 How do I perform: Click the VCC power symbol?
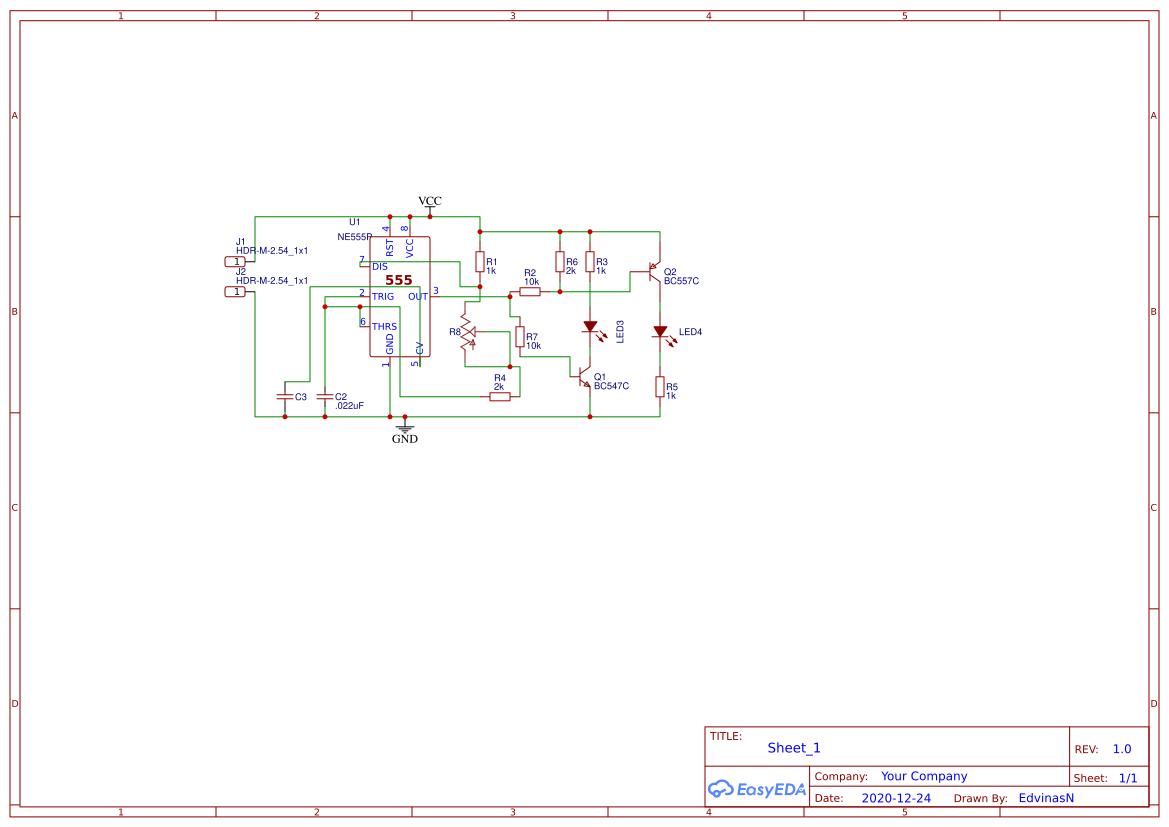click(x=430, y=205)
